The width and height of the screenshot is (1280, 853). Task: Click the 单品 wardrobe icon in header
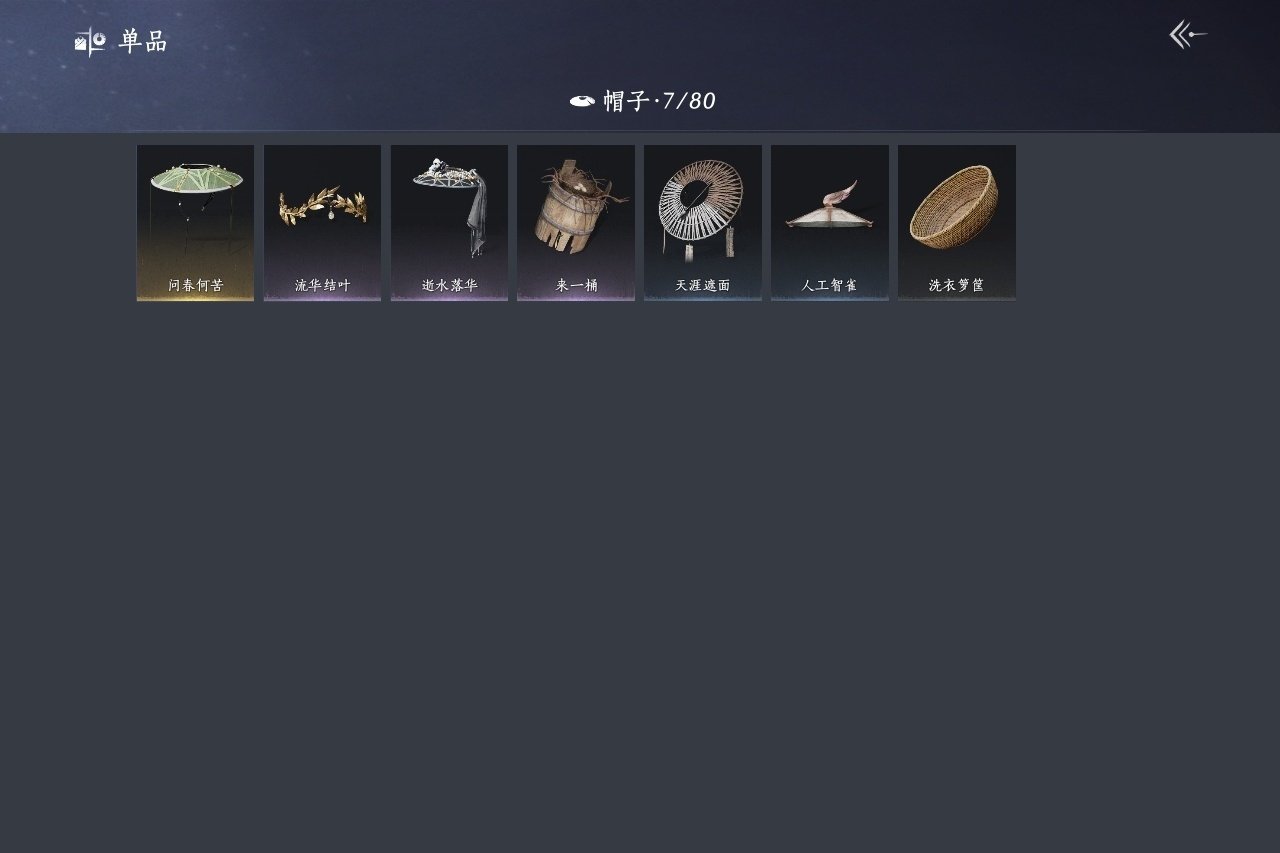pos(90,41)
